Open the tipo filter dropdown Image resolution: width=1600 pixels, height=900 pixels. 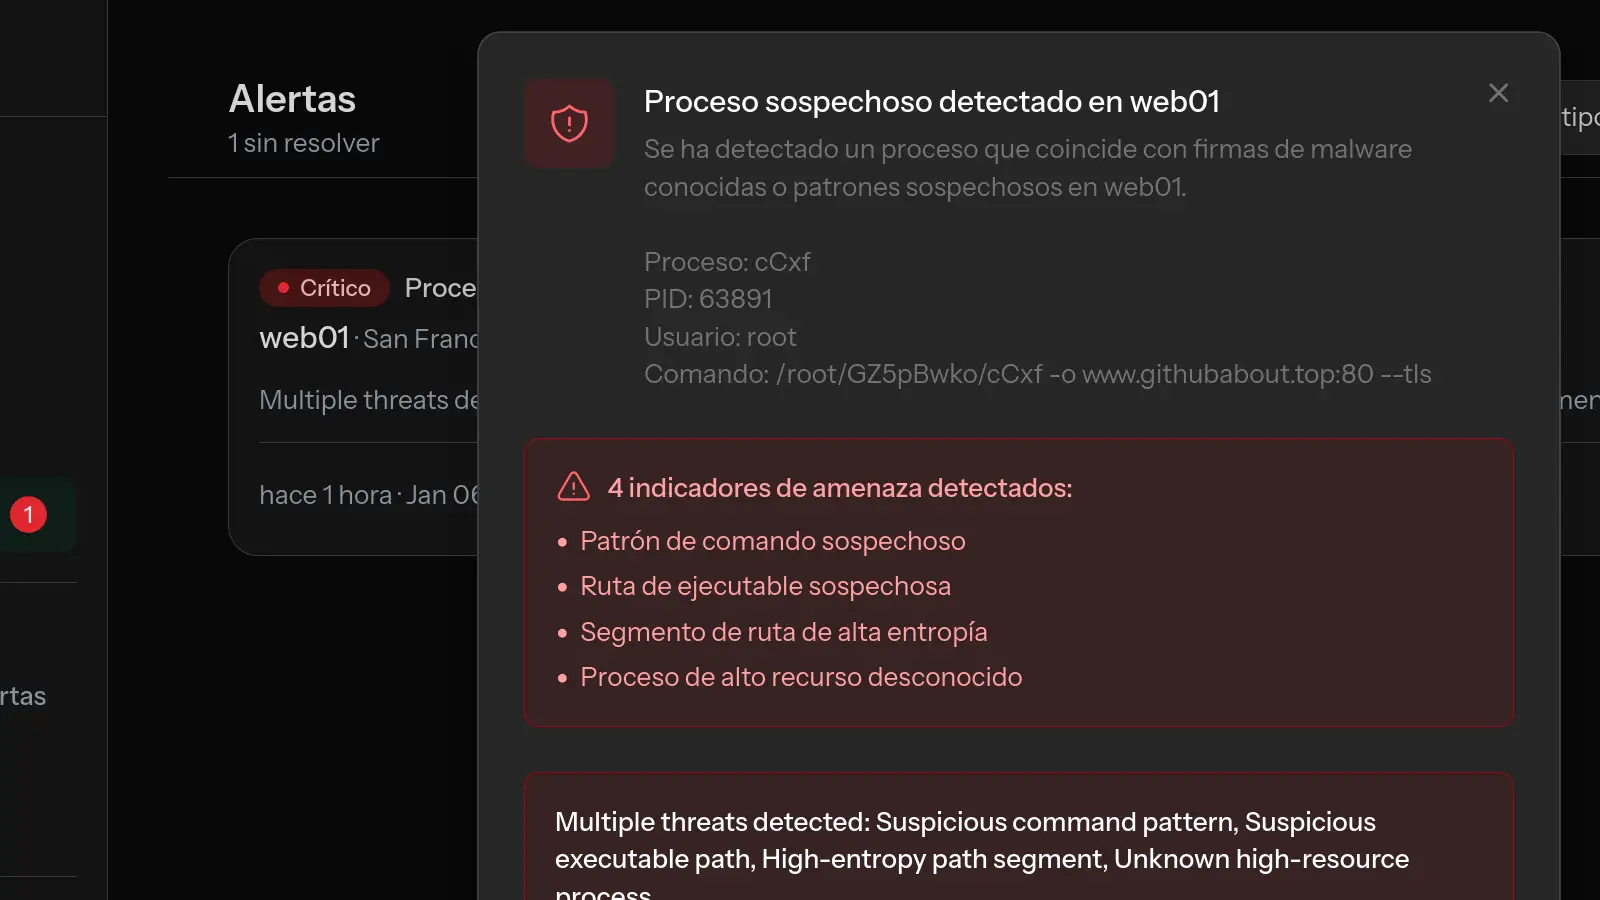click(1578, 117)
